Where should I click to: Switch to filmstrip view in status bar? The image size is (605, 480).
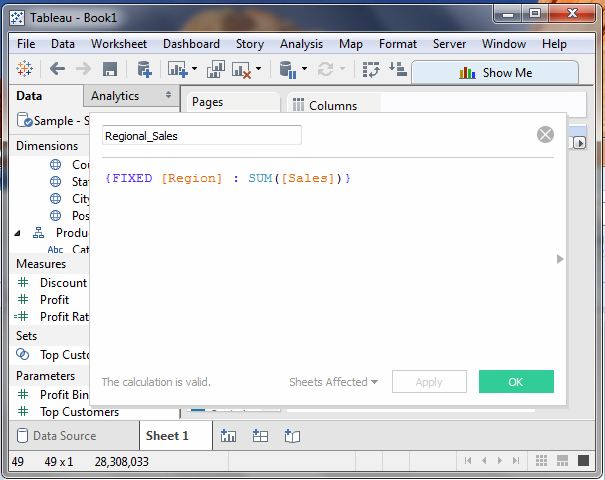point(563,460)
